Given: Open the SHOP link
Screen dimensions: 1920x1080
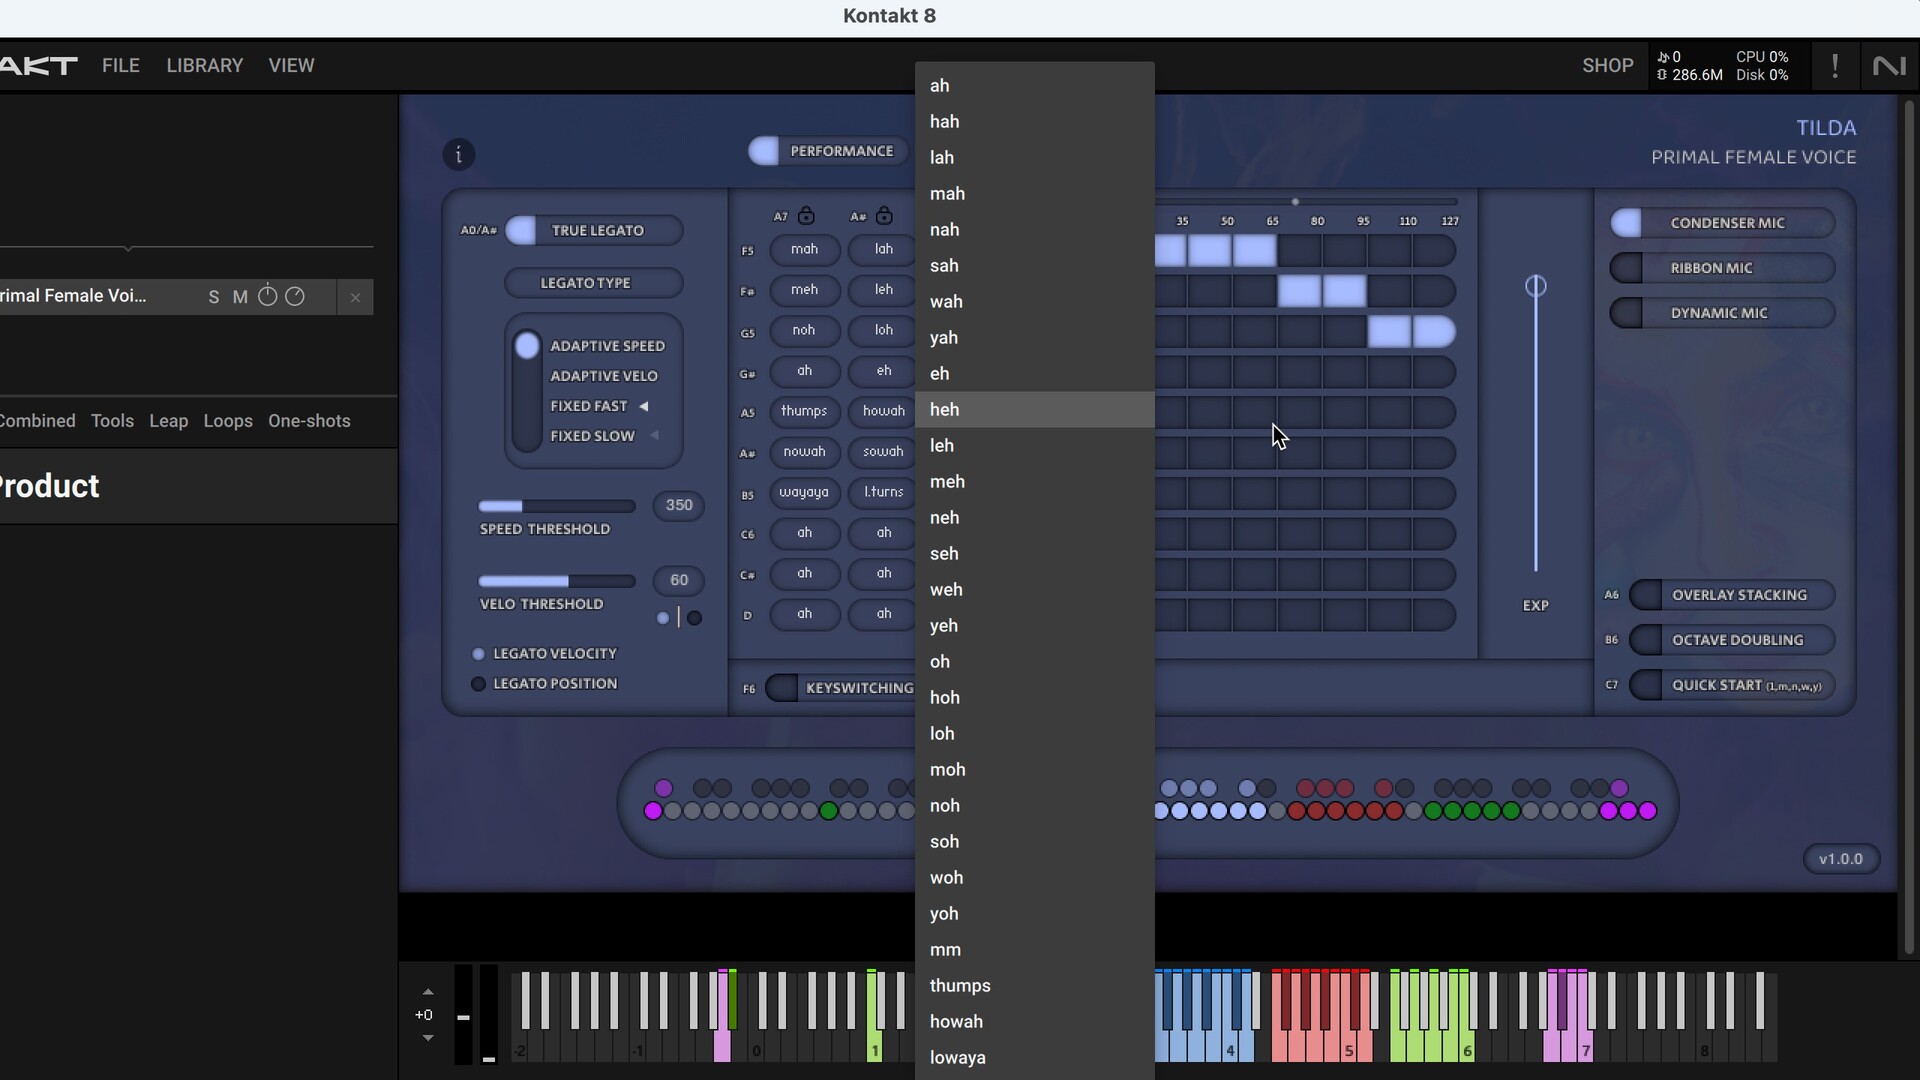Looking at the screenshot, I should coord(1608,66).
